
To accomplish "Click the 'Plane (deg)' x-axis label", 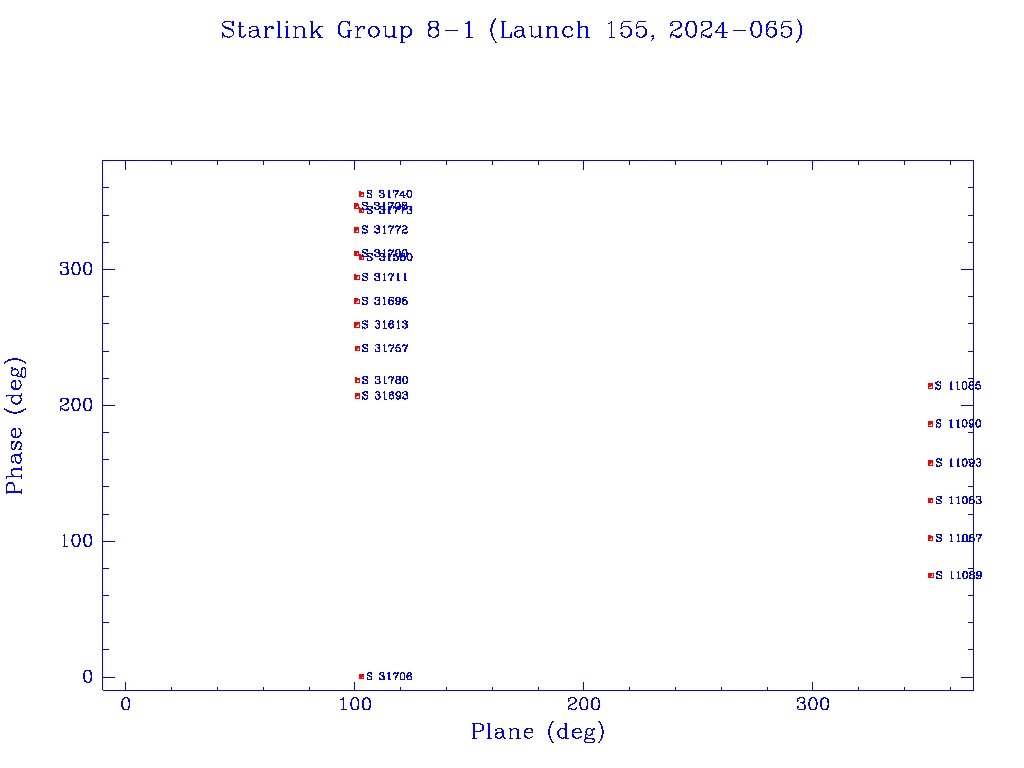I will (x=538, y=732).
